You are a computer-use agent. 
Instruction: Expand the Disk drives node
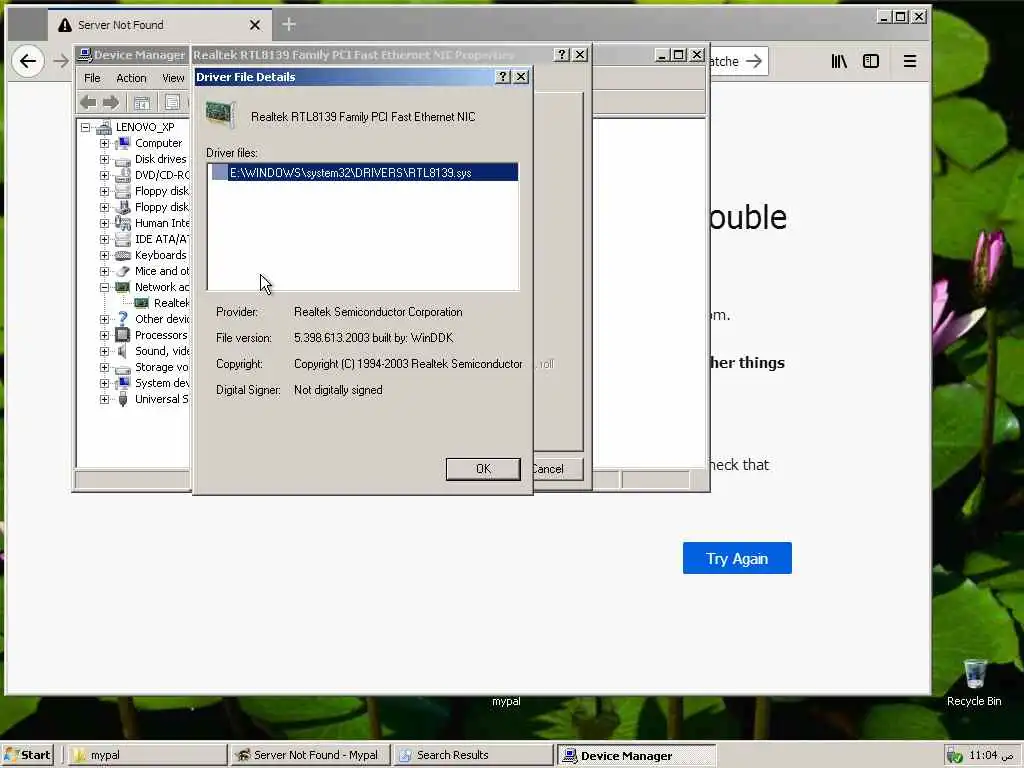(x=104, y=159)
